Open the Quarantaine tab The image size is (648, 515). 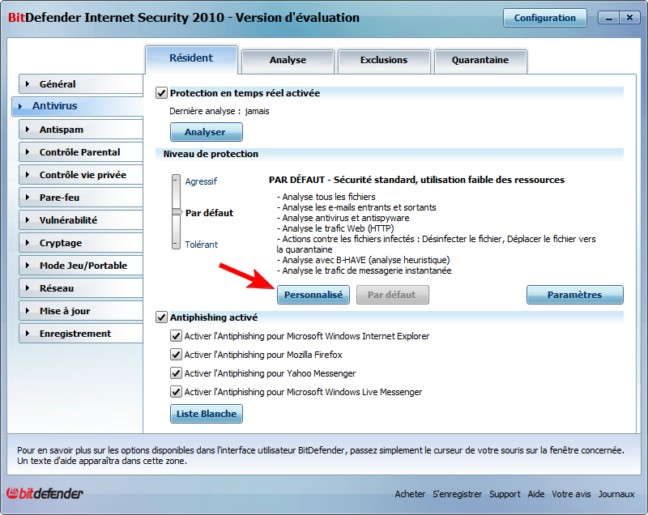coord(480,60)
